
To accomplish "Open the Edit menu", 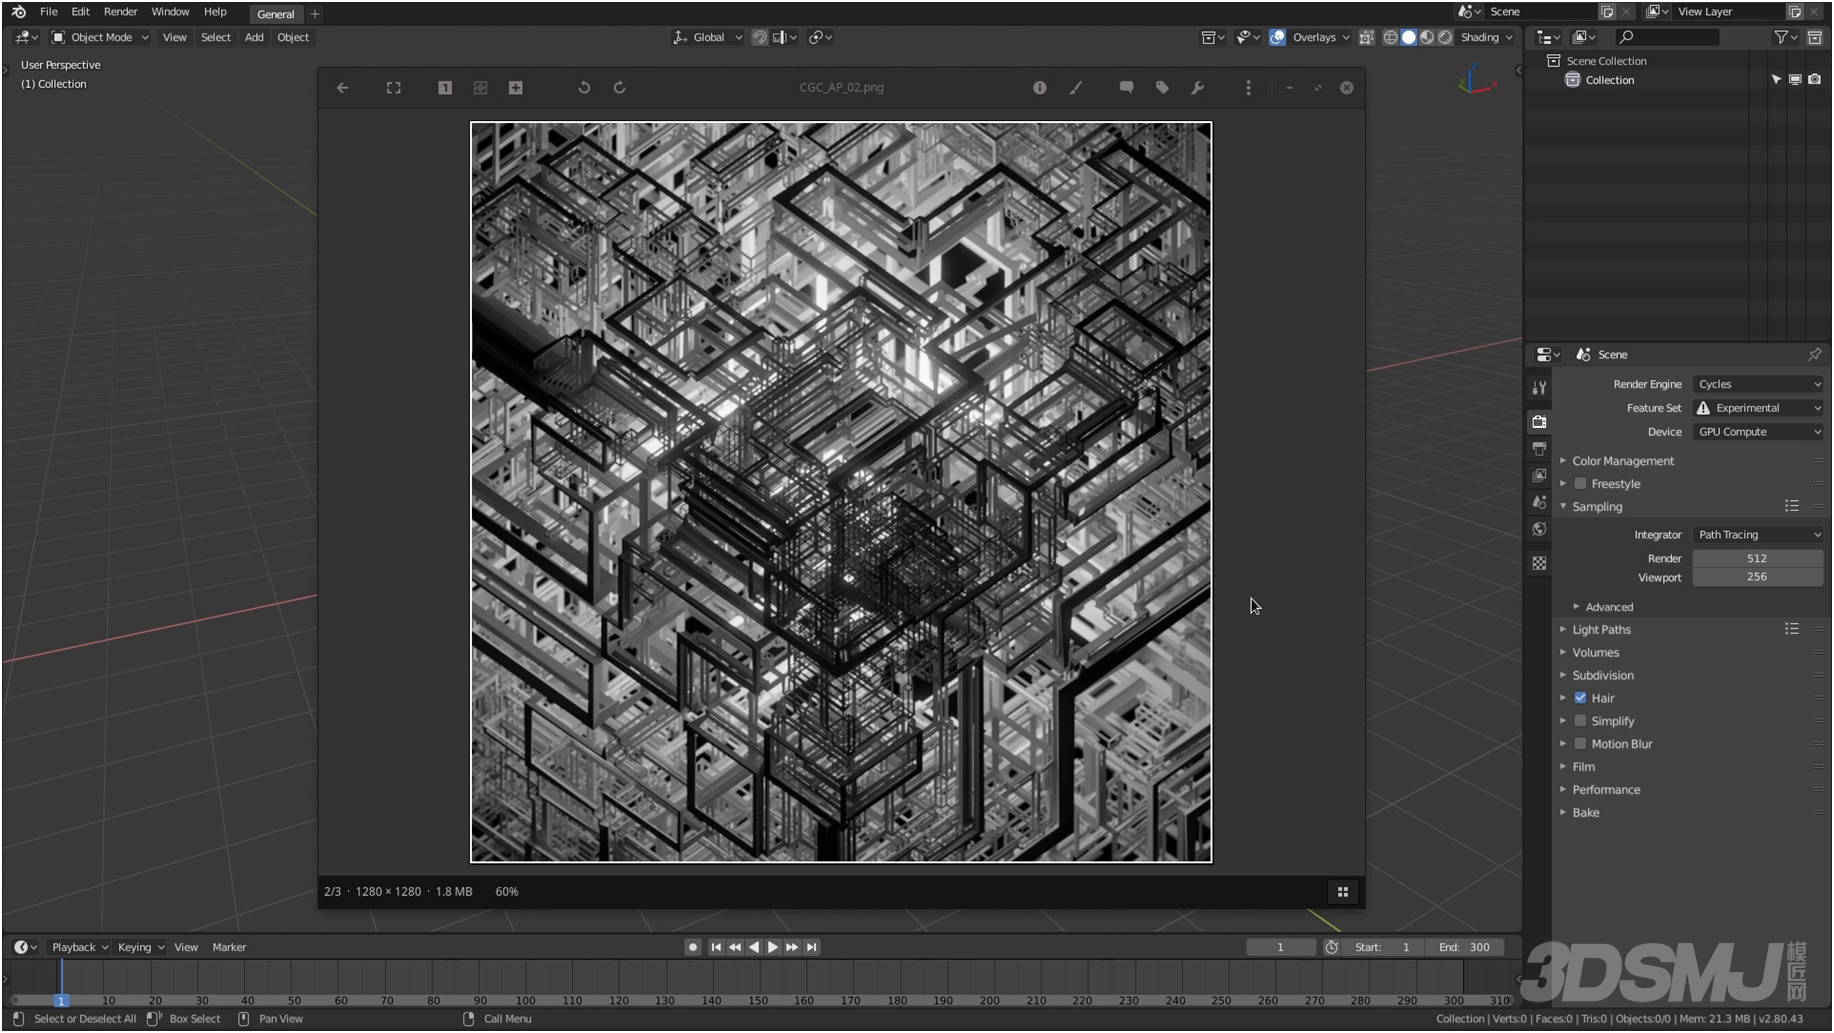I will (80, 12).
